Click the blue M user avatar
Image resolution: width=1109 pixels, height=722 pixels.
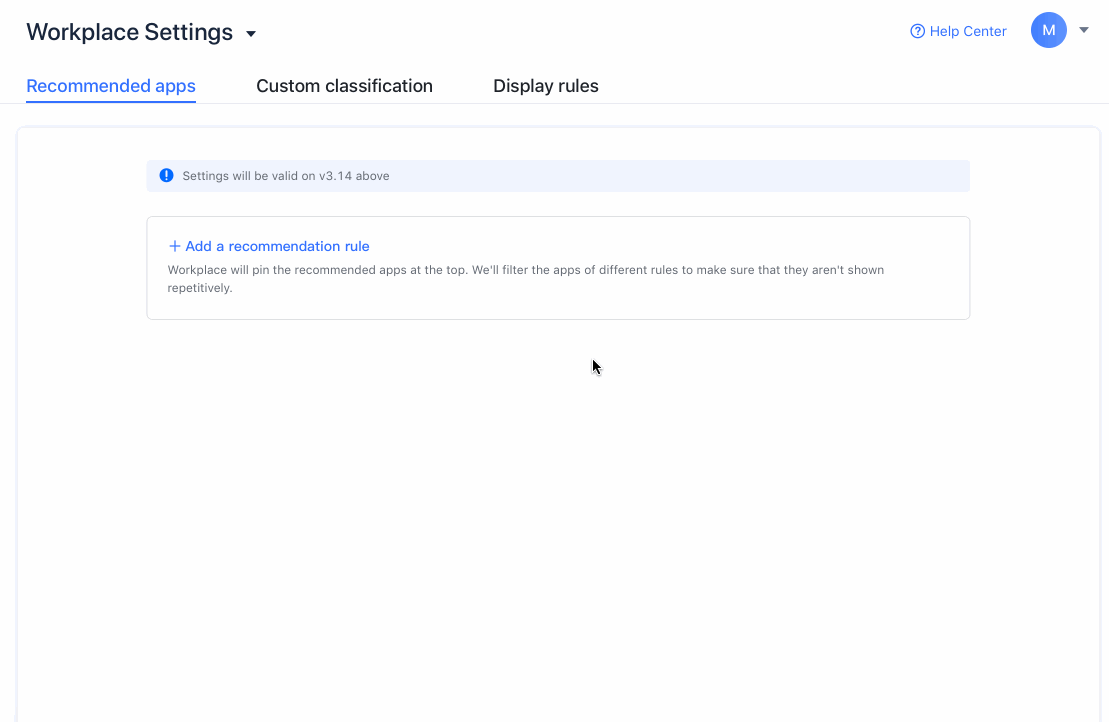(1048, 30)
